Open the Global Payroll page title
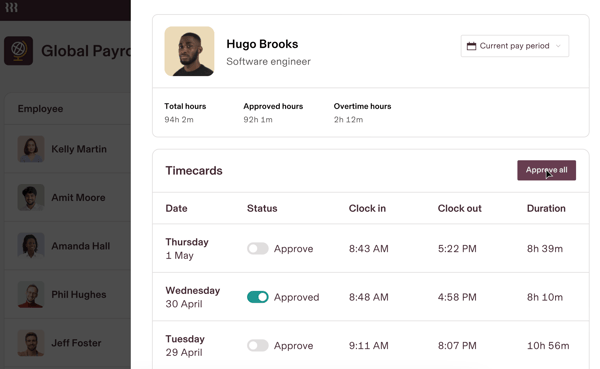The height and width of the screenshot is (369, 600). point(86,51)
